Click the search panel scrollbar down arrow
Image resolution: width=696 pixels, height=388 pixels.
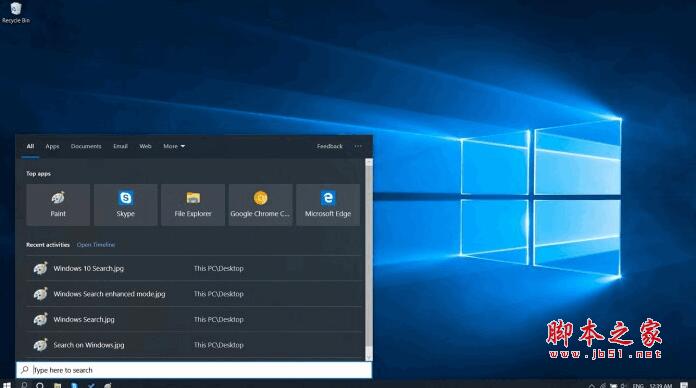tap(368, 357)
